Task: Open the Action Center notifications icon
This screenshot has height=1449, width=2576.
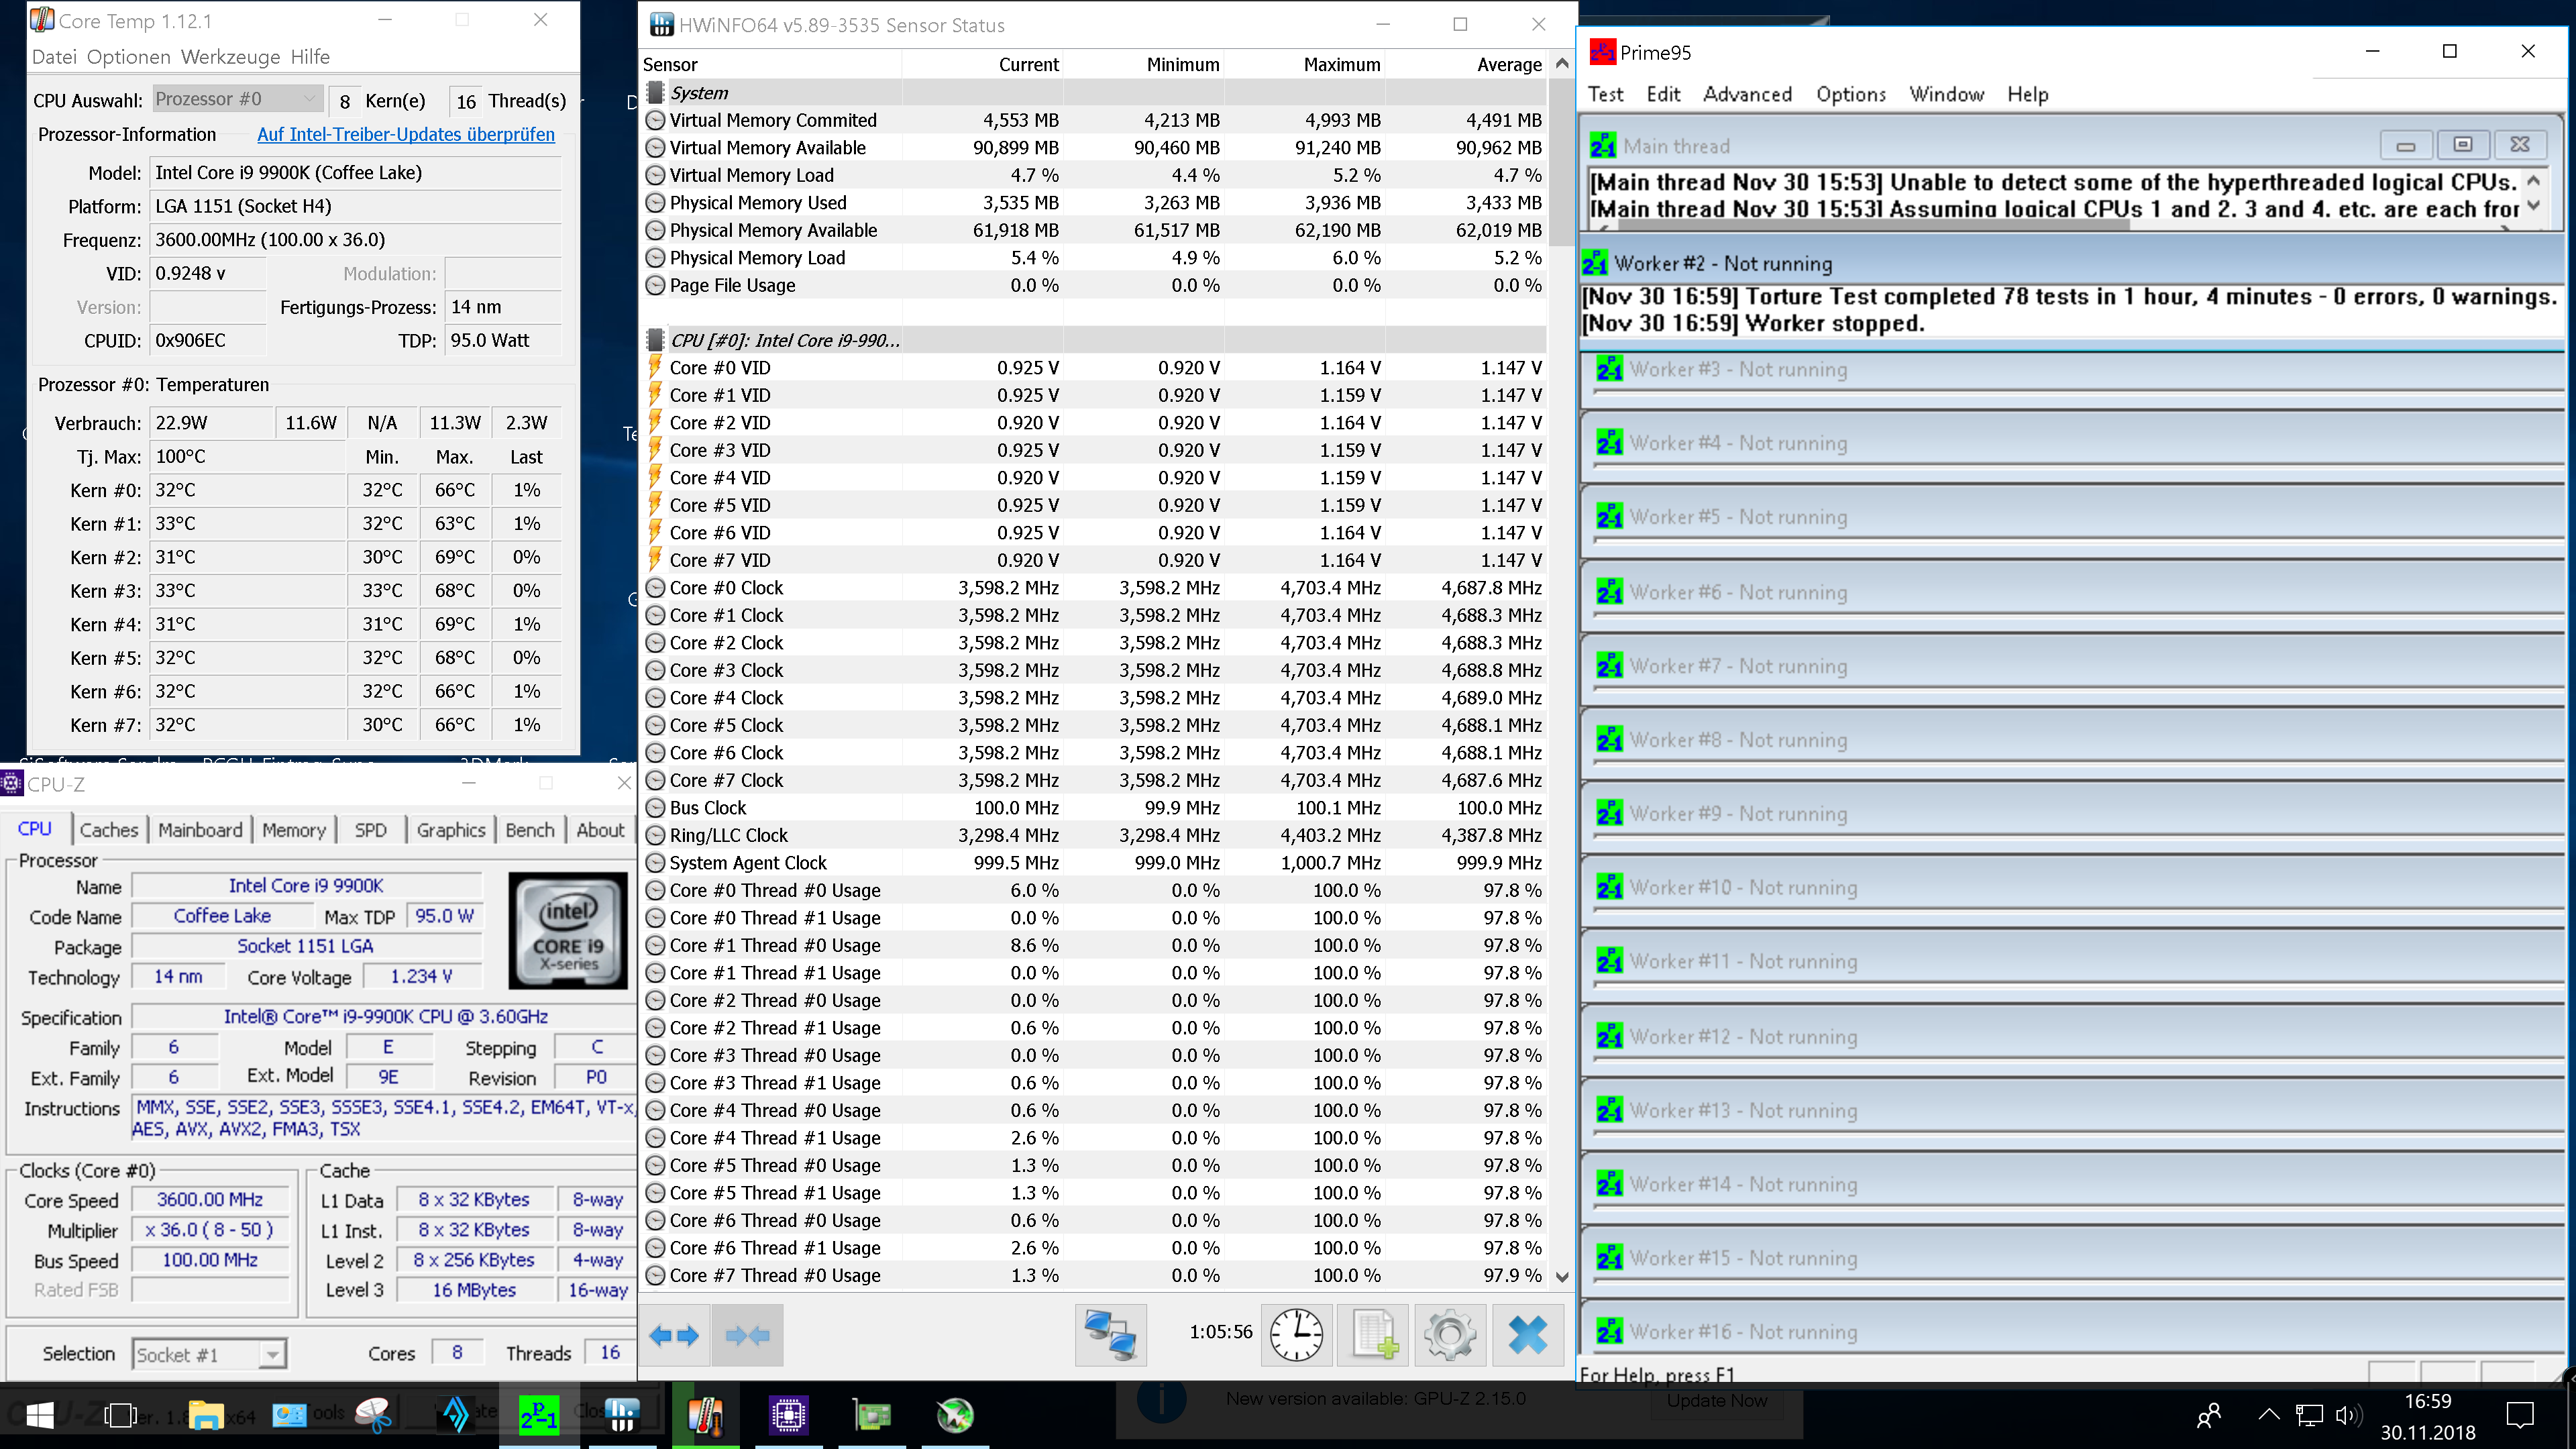Action: coord(2520,1415)
